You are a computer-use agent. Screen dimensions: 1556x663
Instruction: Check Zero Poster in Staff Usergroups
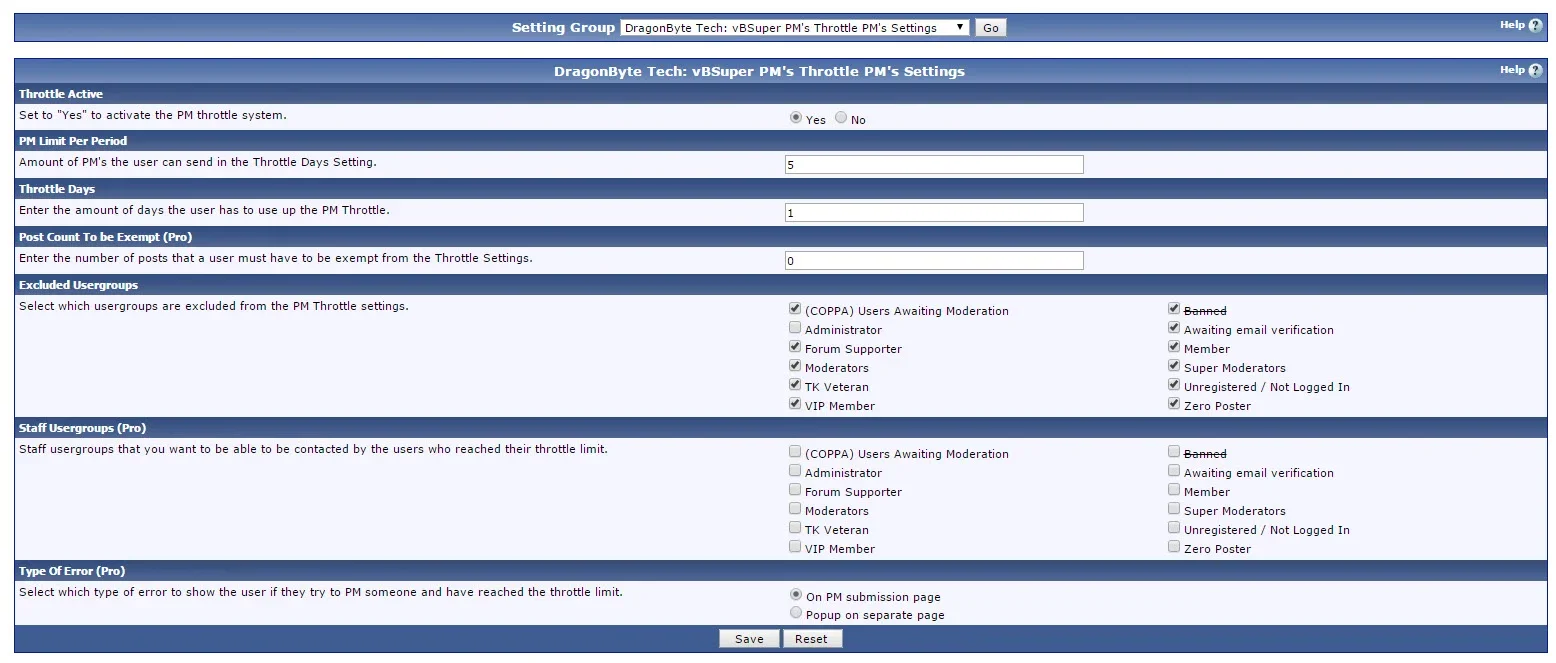pos(1174,547)
